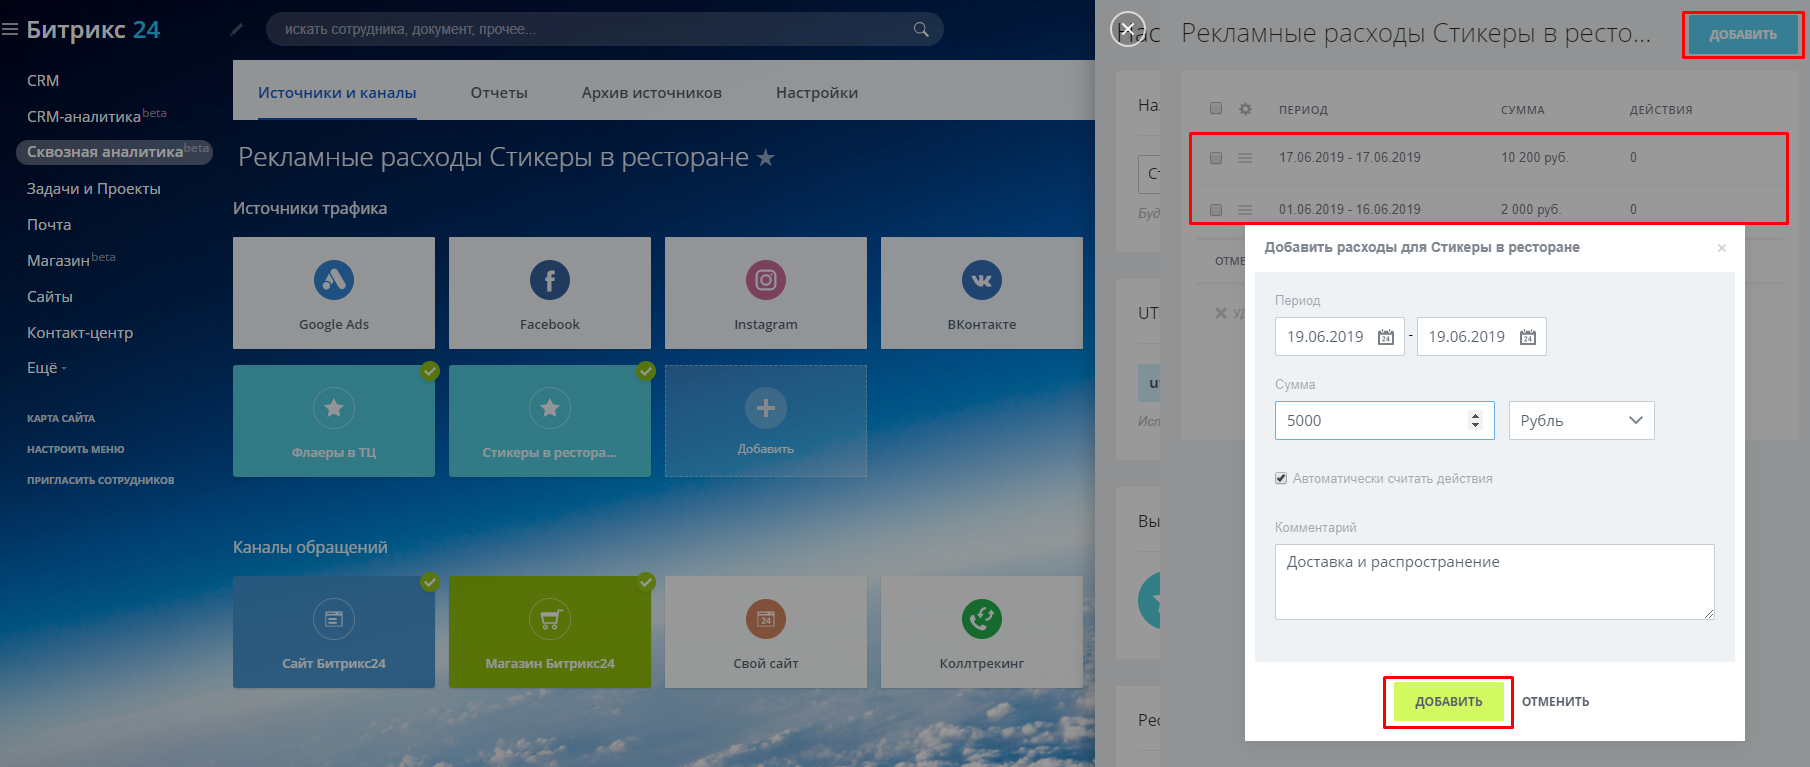Open Контакт-центр in the sidebar

(x=80, y=333)
